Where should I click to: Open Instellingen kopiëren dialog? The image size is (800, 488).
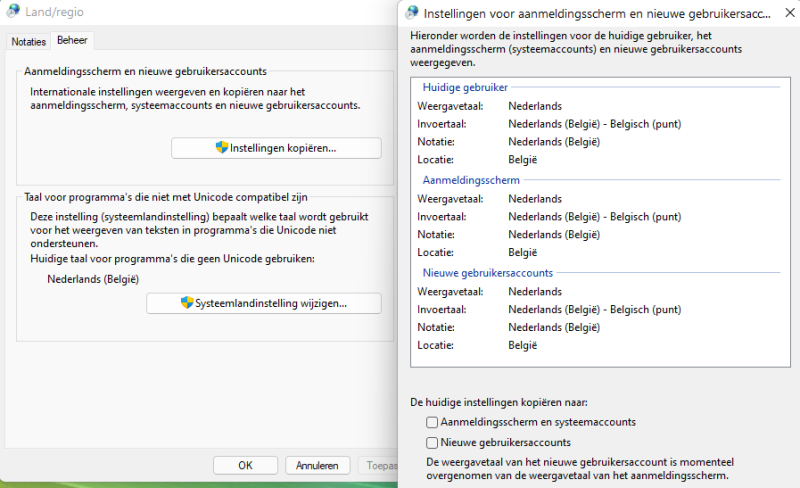click(276, 148)
